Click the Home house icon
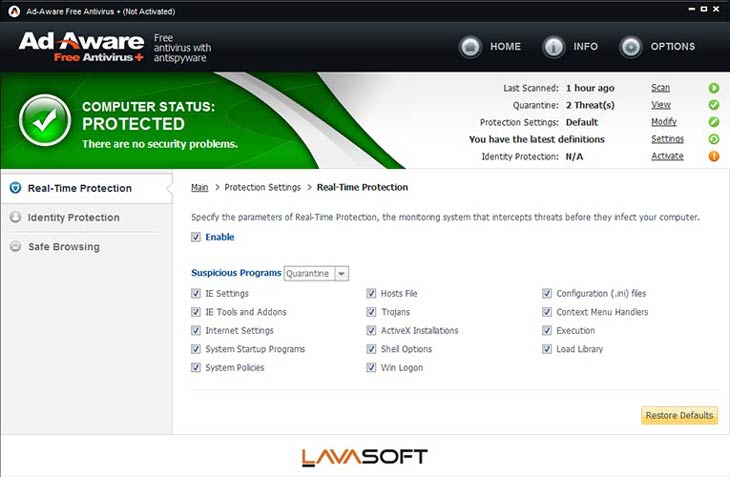 click(470, 47)
